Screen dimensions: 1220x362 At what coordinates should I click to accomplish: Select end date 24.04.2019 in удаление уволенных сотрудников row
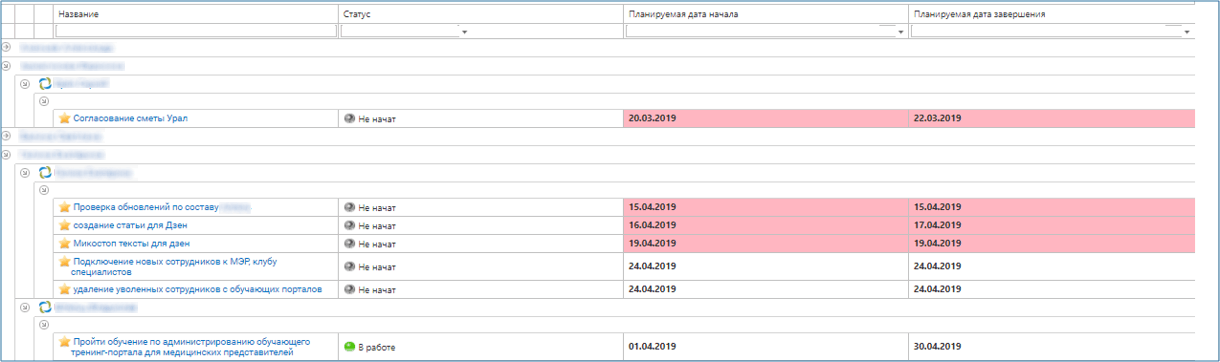coord(1051,289)
